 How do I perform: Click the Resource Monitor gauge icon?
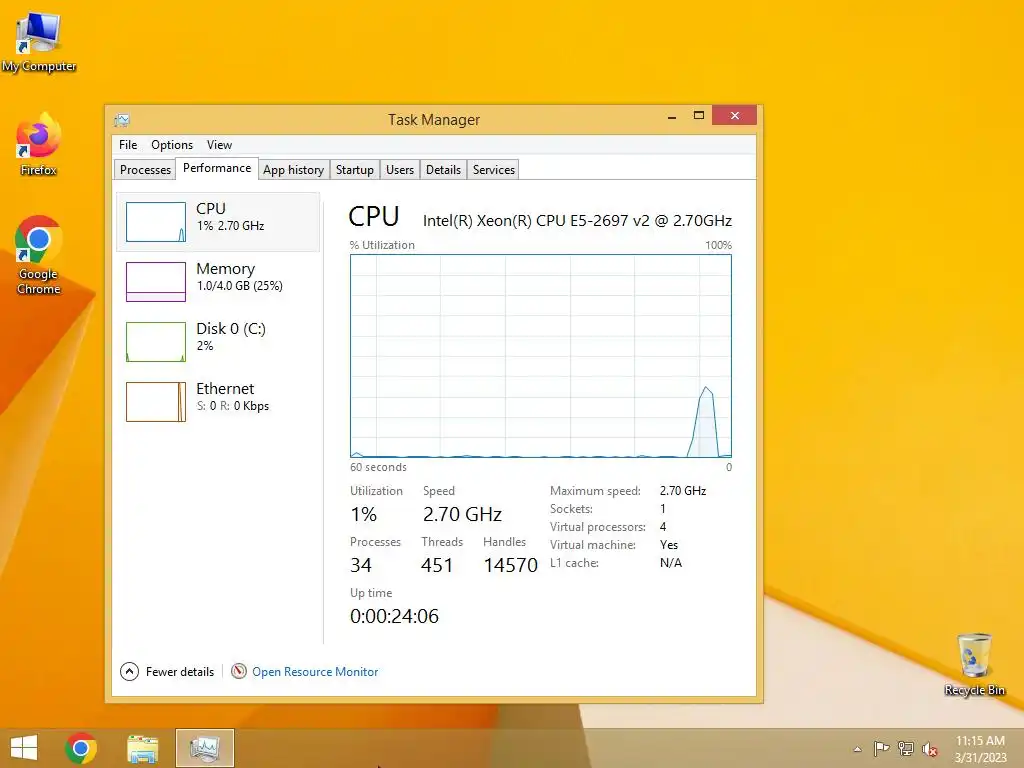[239, 671]
